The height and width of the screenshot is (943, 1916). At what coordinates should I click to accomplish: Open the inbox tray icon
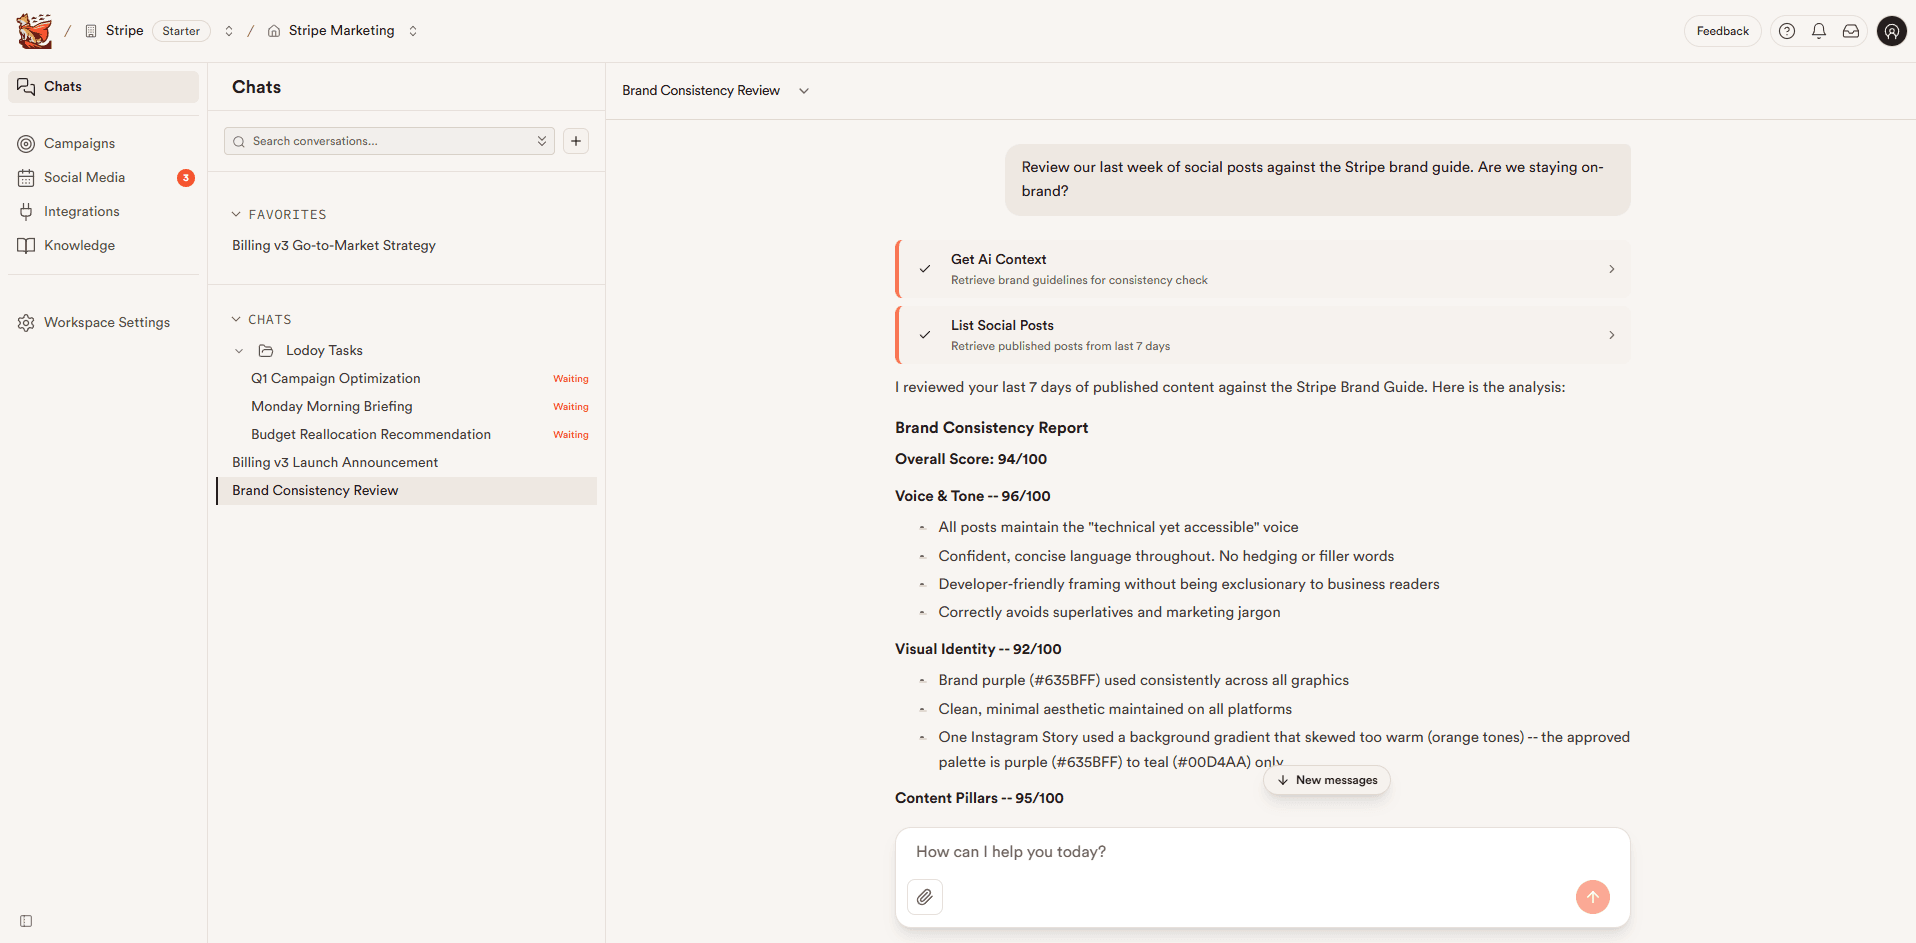[x=1850, y=30]
